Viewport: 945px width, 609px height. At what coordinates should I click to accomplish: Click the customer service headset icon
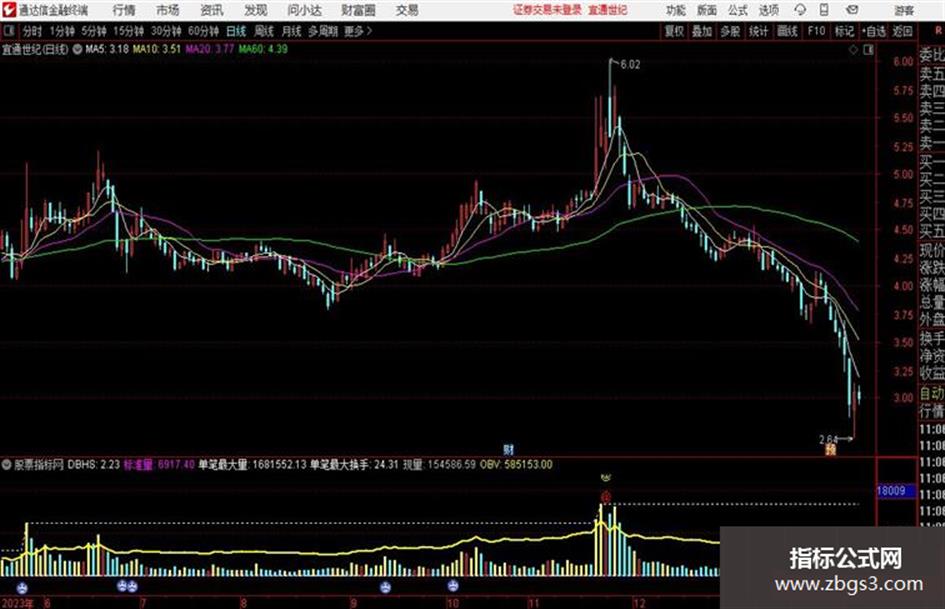pyautogui.click(x=800, y=10)
